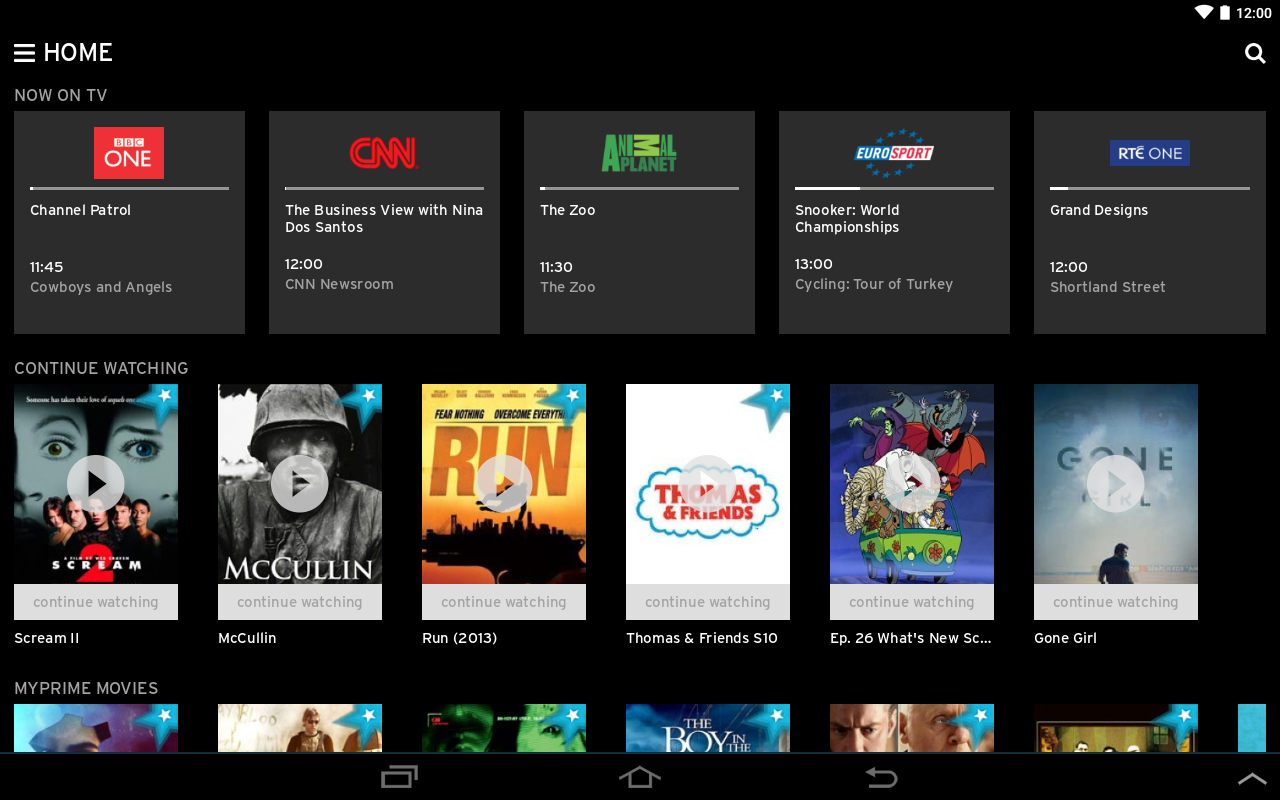Play Gone Girl with the play icon

[x=1116, y=484]
